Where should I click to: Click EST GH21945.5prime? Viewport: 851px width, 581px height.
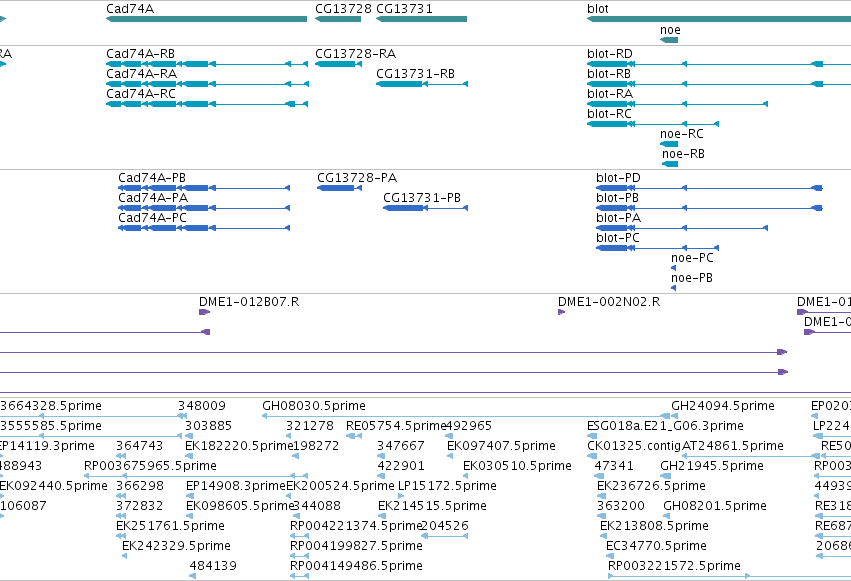[712, 466]
